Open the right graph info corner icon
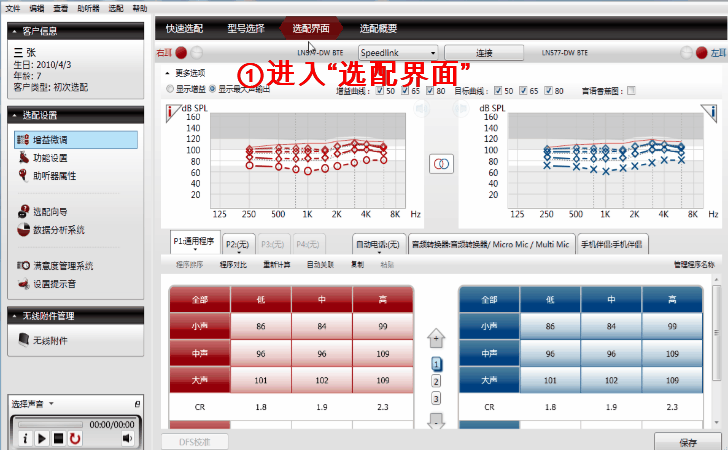The height and width of the screenshot is (450, 728). (x=172, y=111)
